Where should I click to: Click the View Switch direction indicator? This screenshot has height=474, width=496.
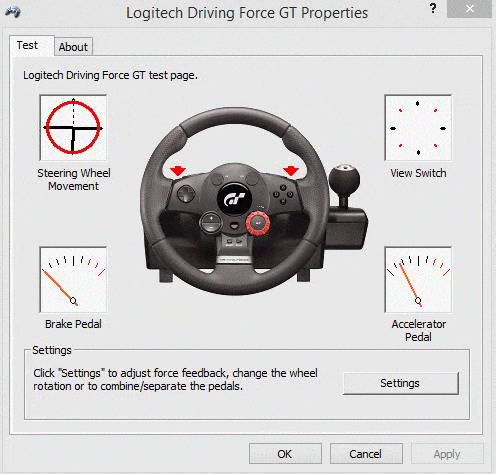click(x=418, y=128)
